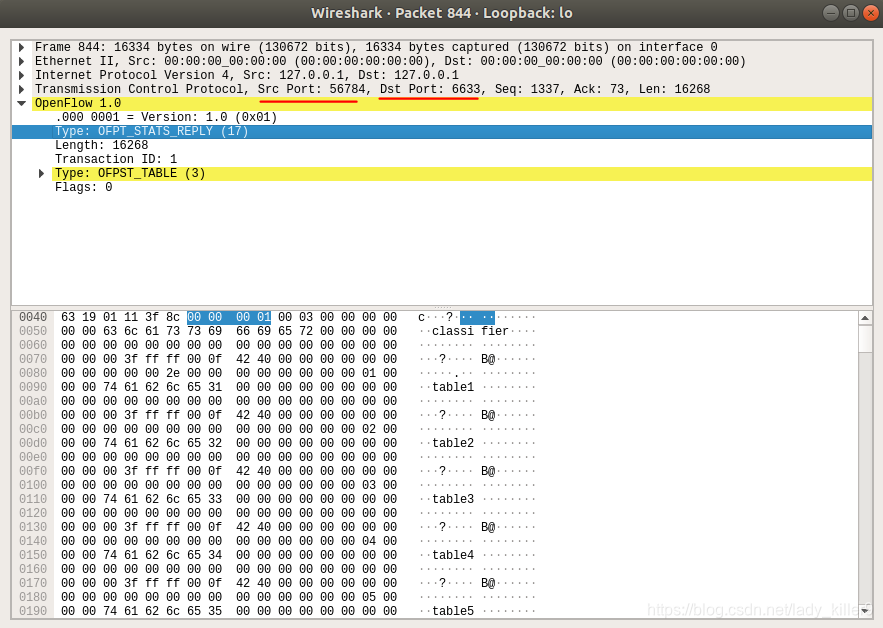Click hex offset 0190 row label

pos(33,611)
